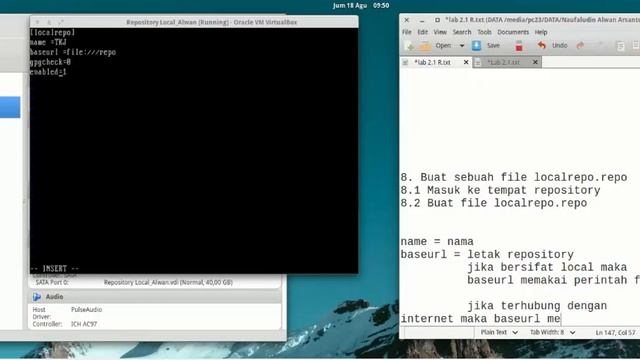Click the 'baseurl = letak repository' line
Viewport: 640px width, 360px height.
[487, 255]
